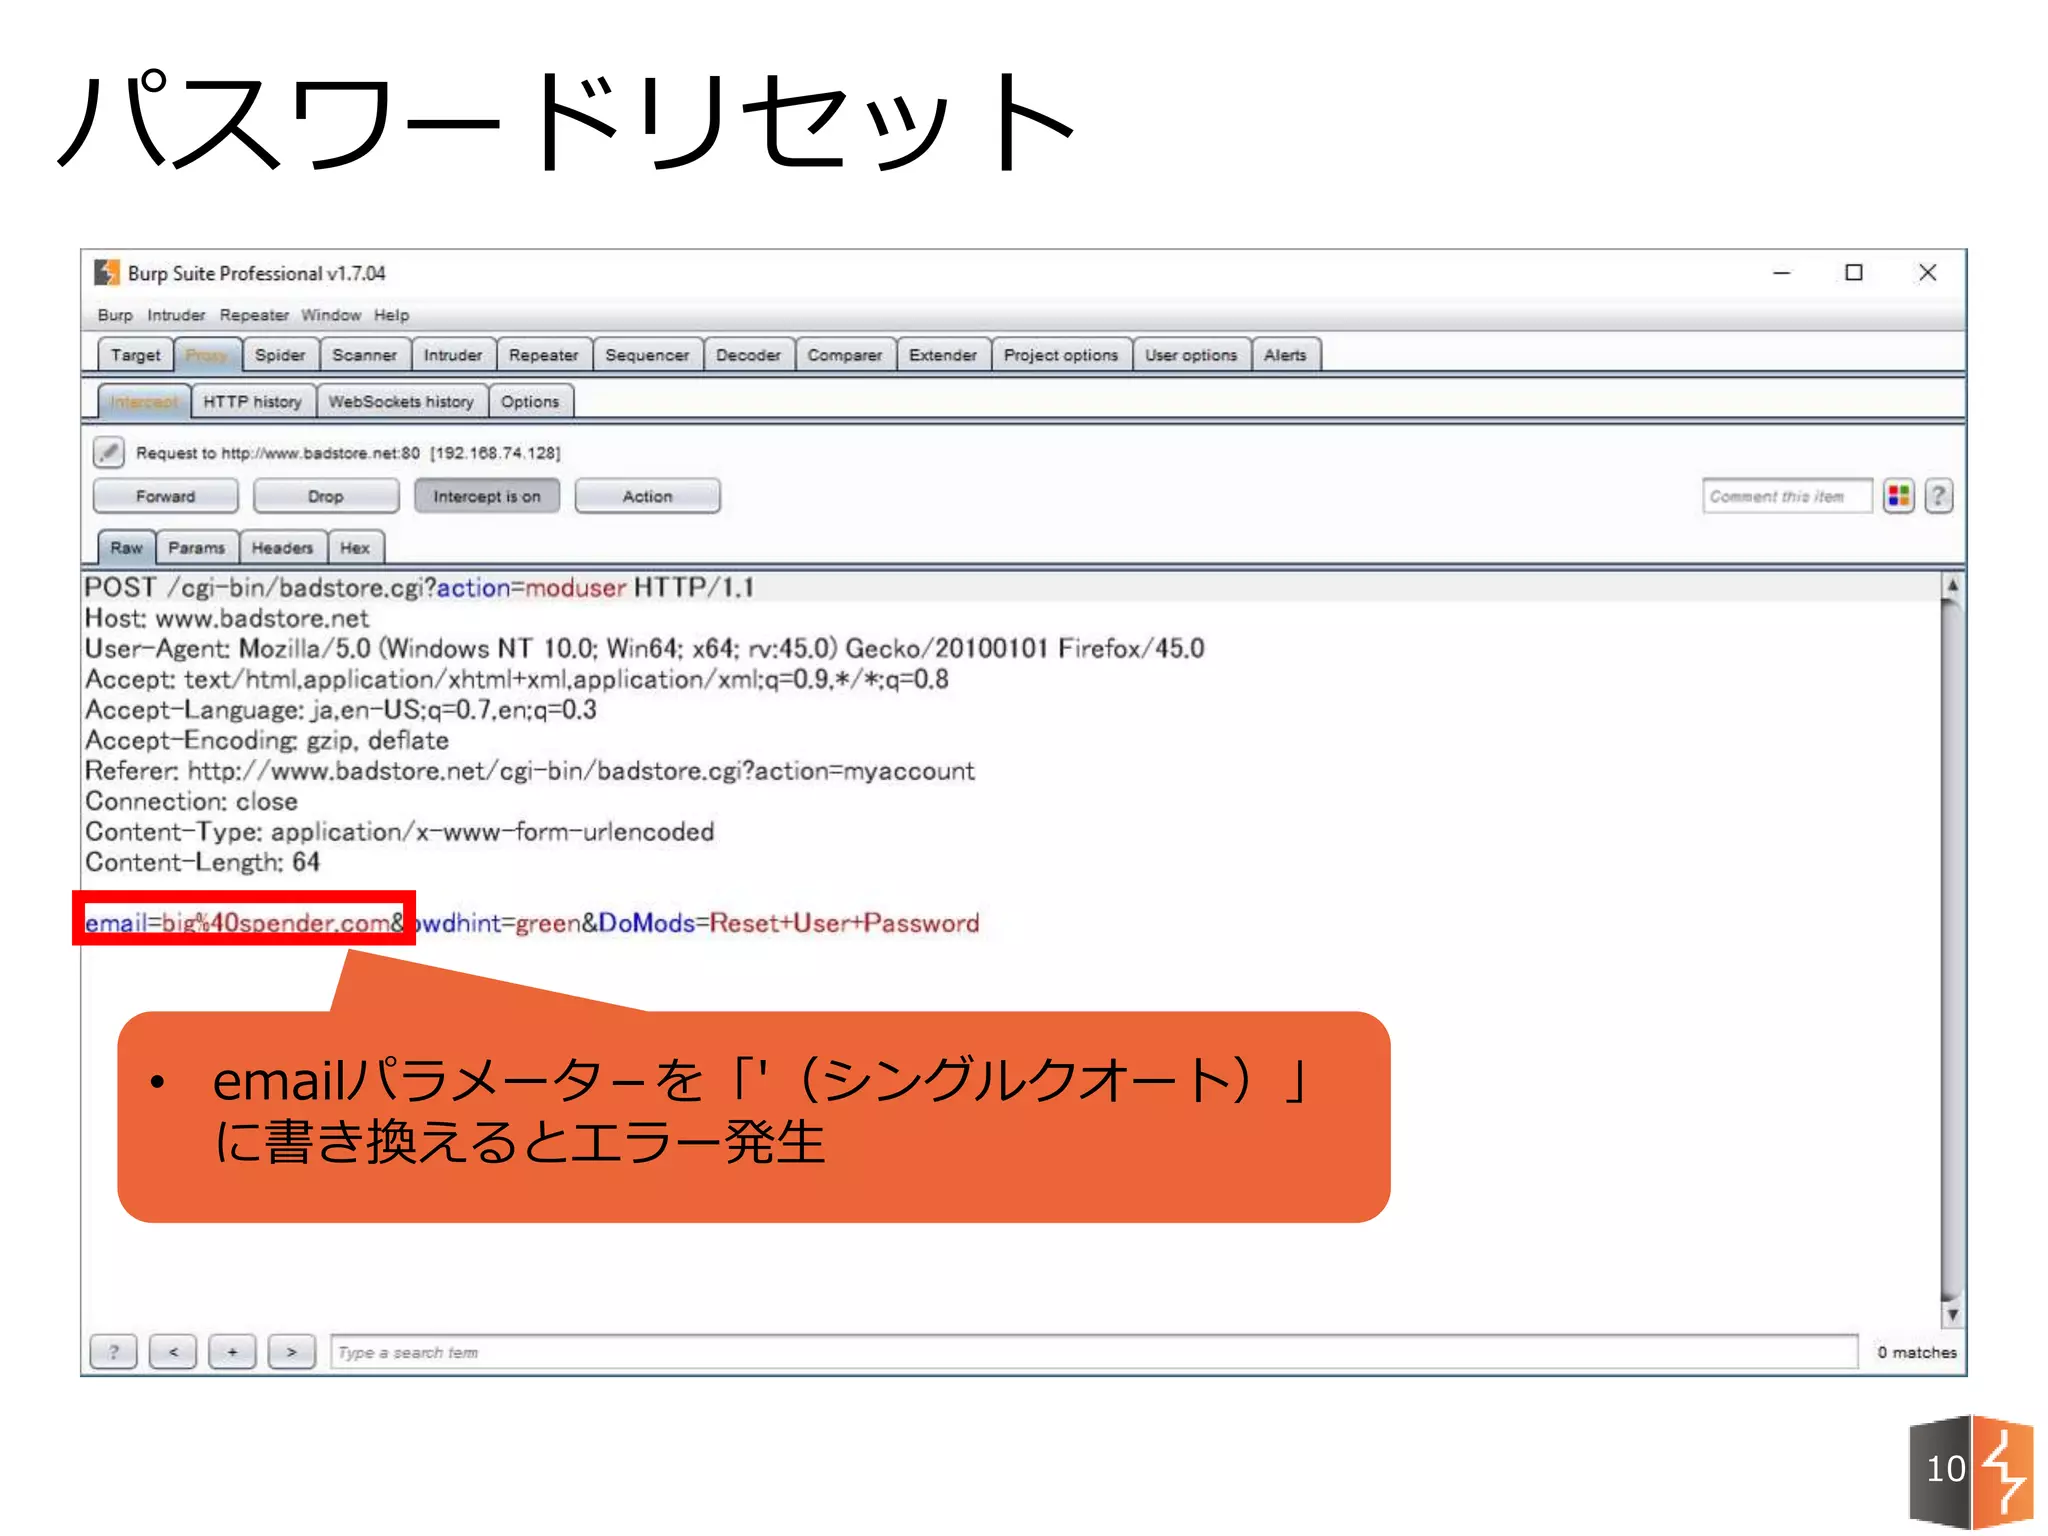
Task: Click the Connection: close header line
Action: click(x=191, y=801)
